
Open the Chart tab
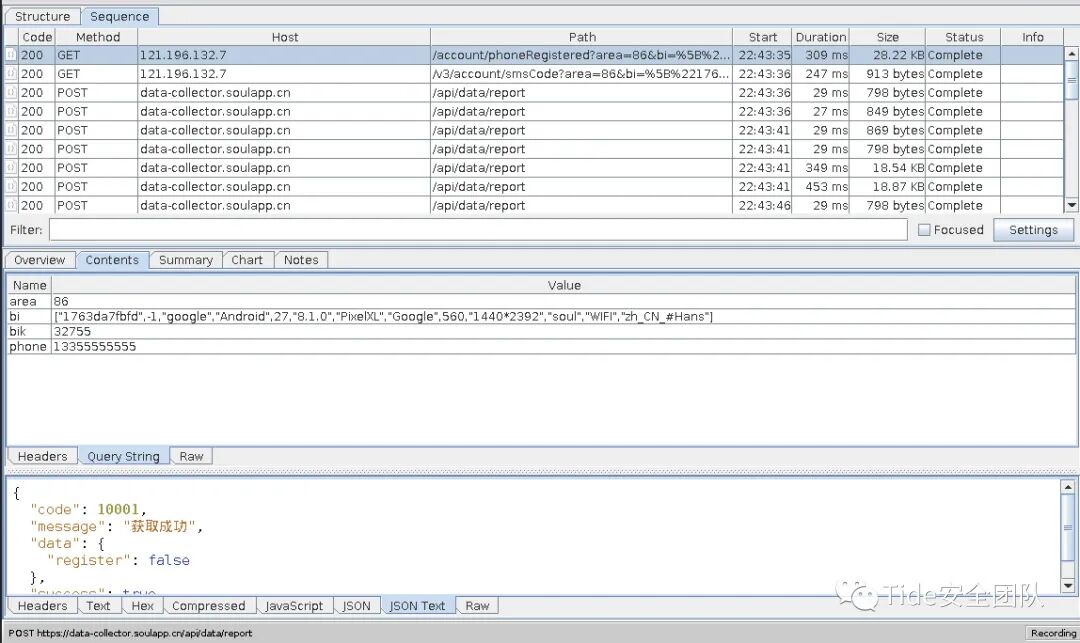click(x=247, y=260)
